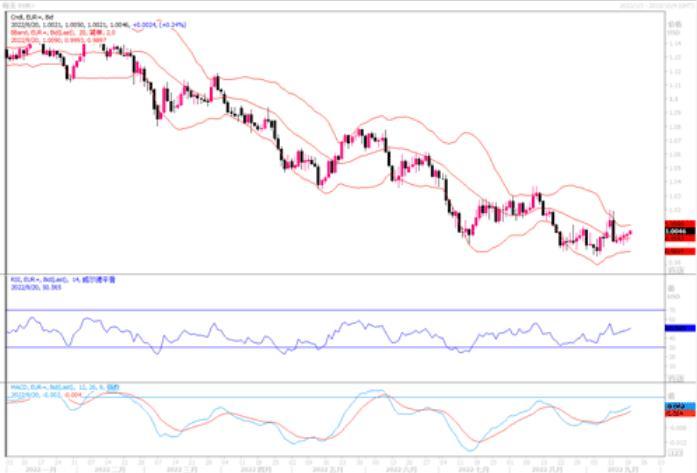Click the candlestick series title line at top
Image resolution: width=697 pixels, height=473 pixels.
tap(32, 17)
